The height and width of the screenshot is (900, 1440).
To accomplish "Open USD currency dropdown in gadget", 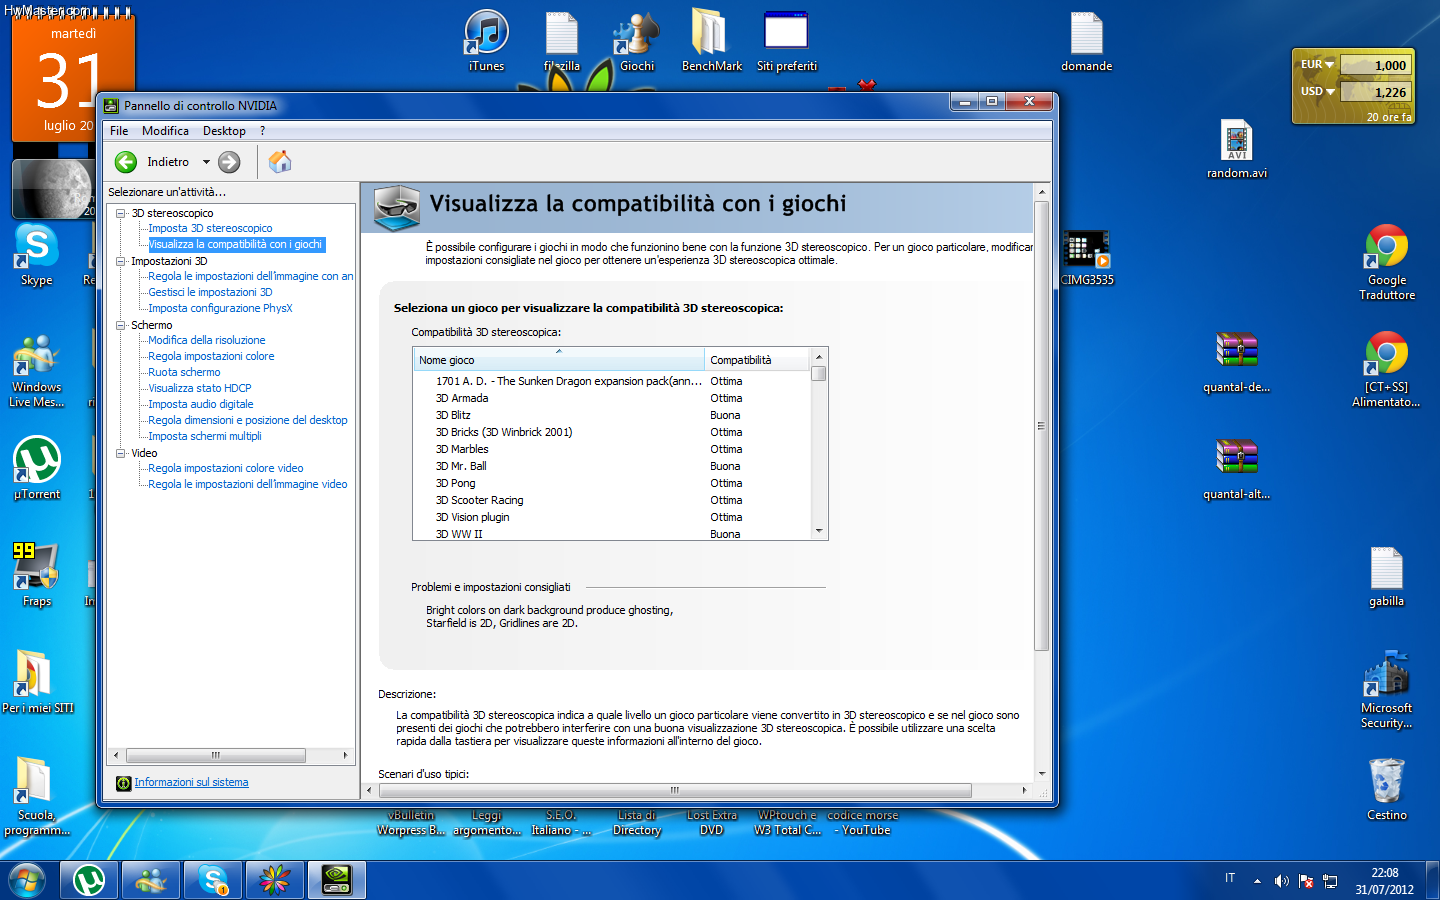I will 1330,92.
